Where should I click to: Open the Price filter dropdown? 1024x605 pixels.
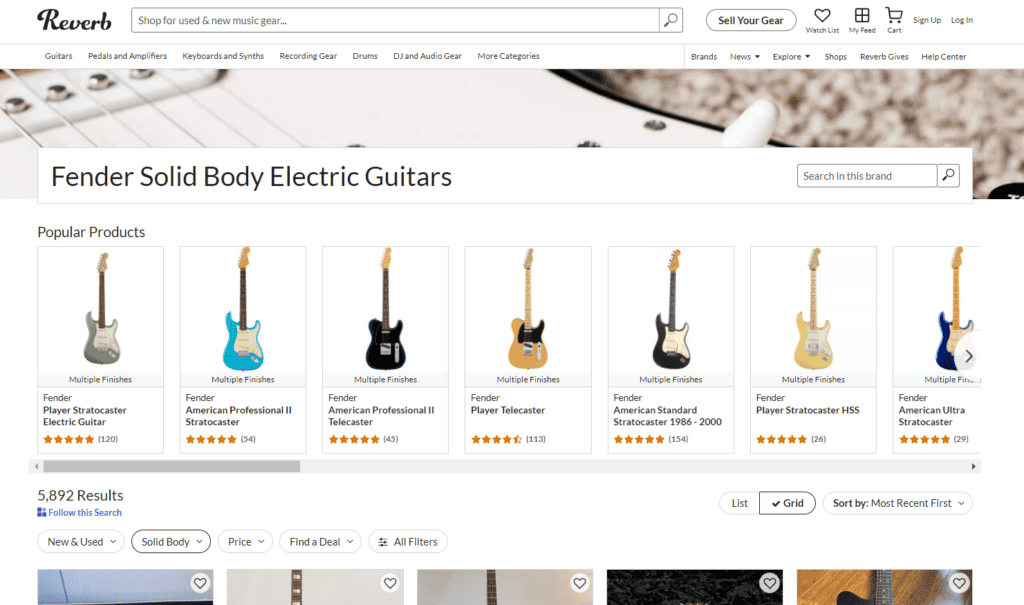[x=245, y=541]
